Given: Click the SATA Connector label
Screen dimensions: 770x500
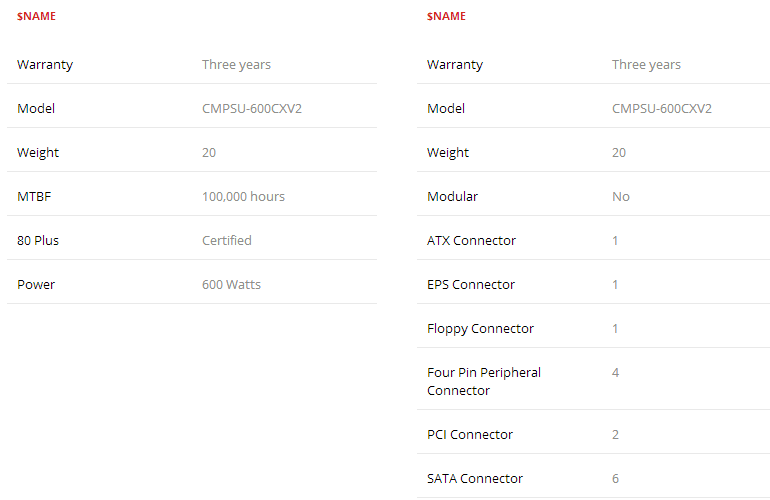Looking at the screenshot, I should [x=475, y=478].
